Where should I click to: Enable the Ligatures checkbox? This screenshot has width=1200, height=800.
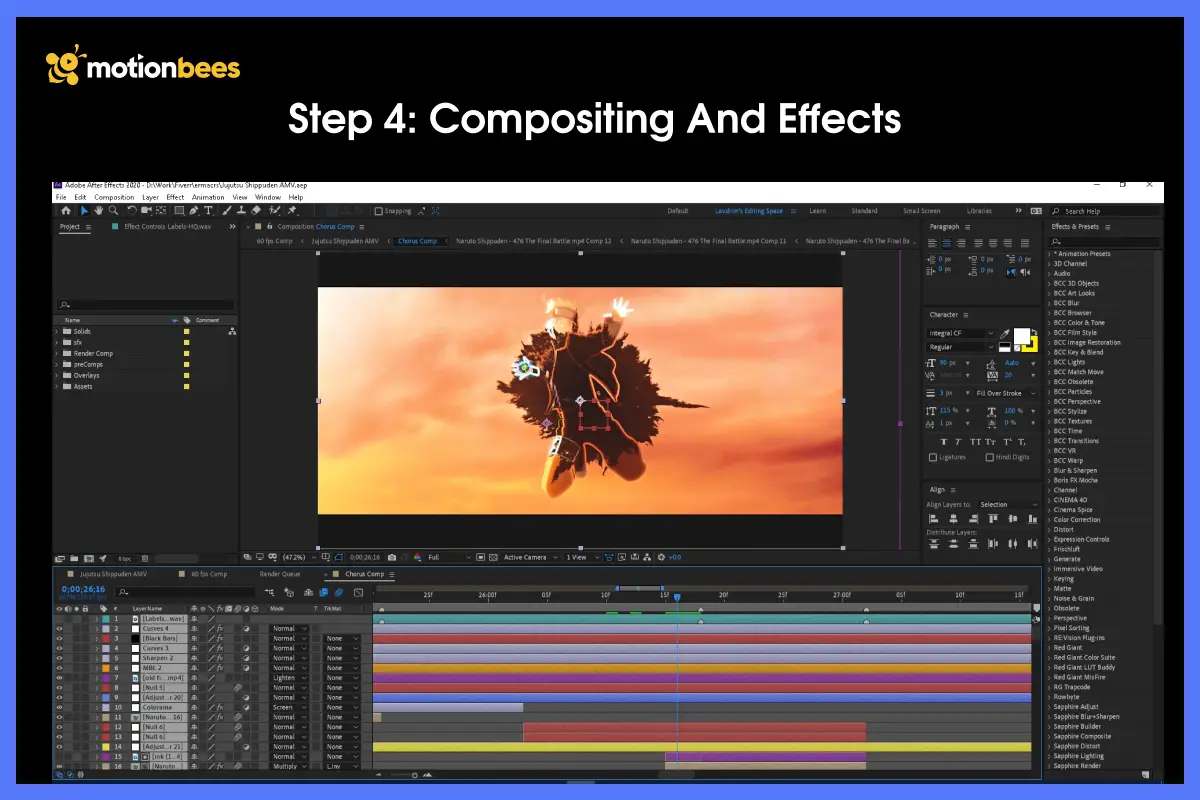933,457
